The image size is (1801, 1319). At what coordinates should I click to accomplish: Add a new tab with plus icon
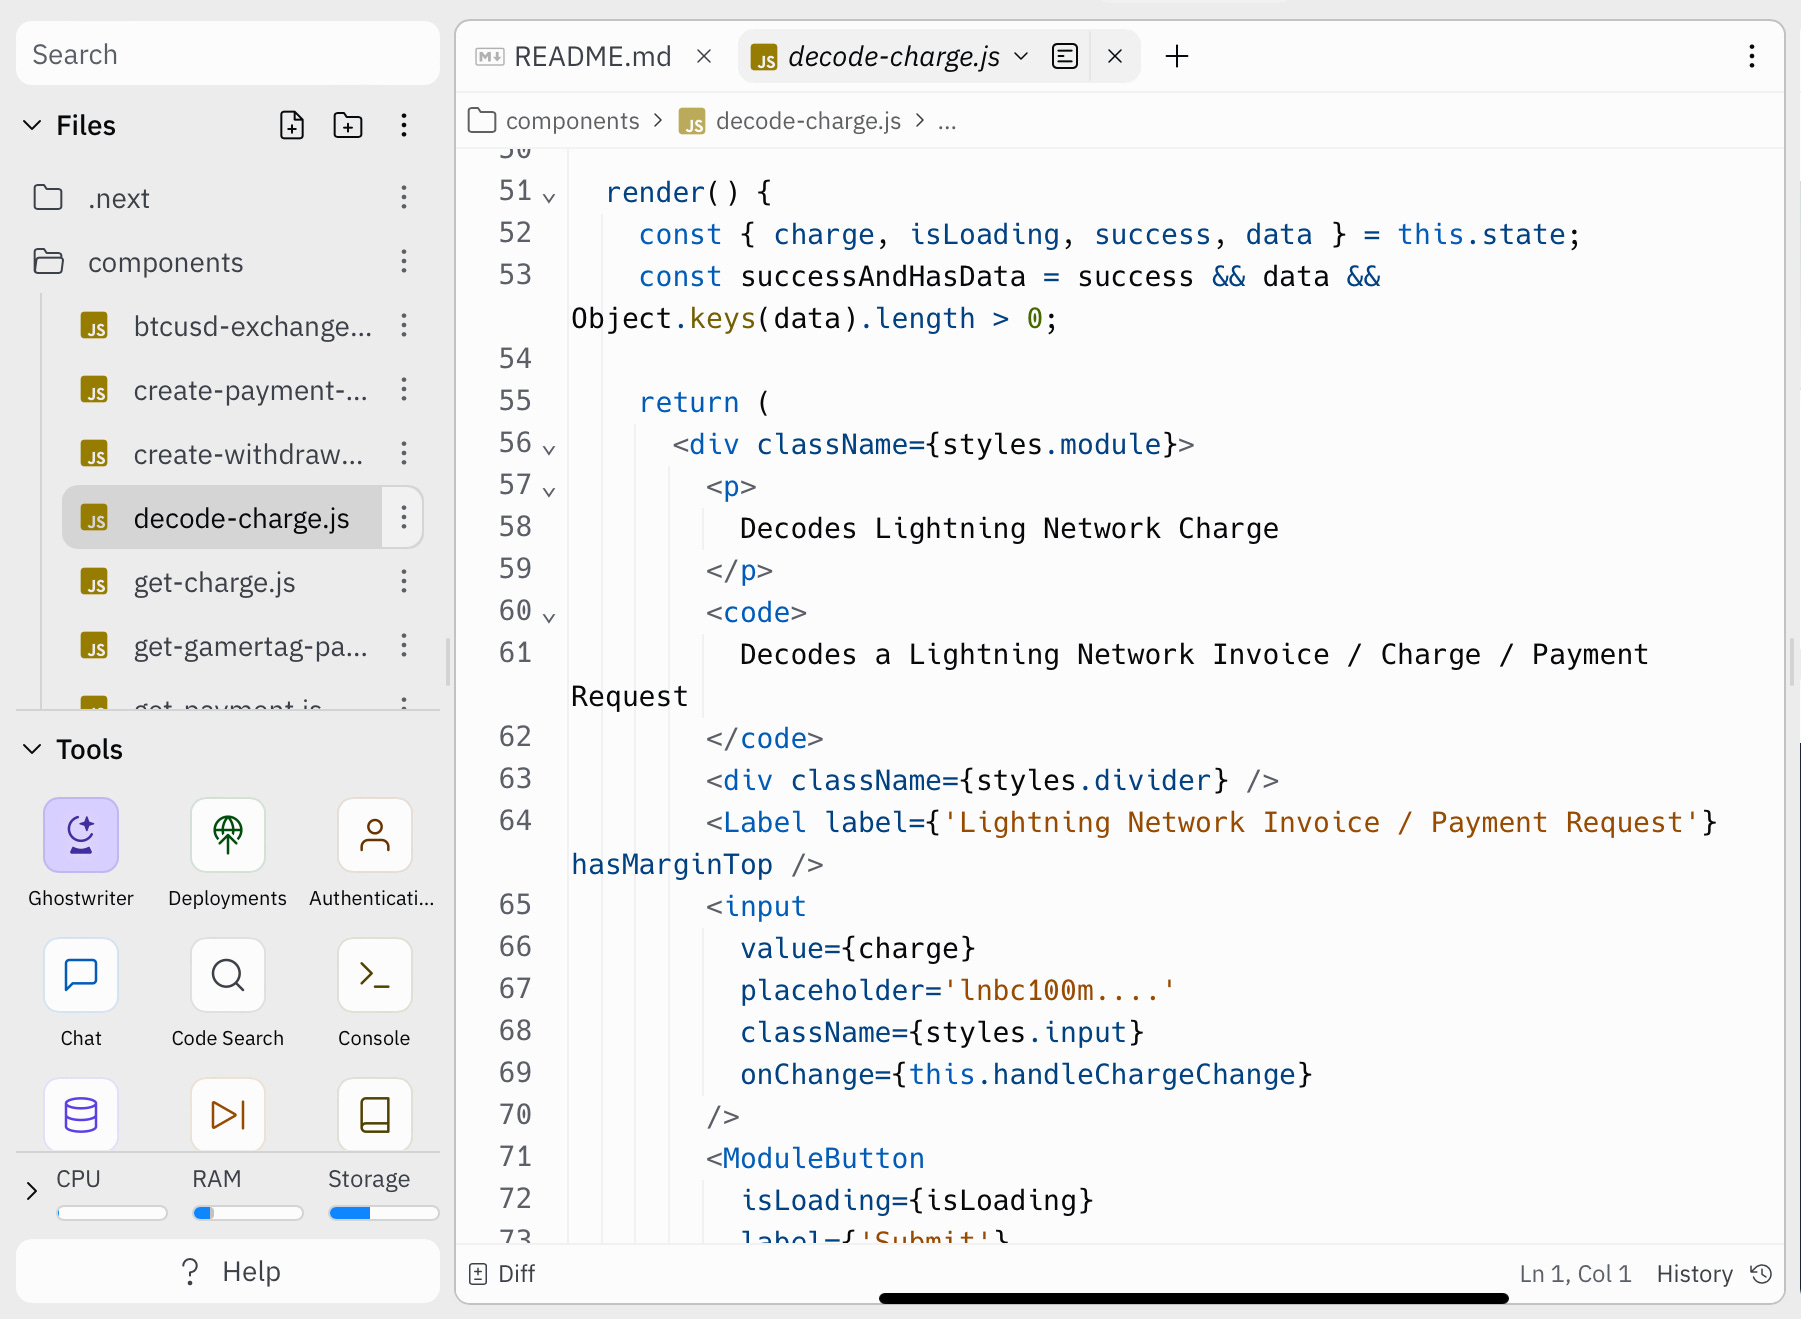coord(1177,56)
